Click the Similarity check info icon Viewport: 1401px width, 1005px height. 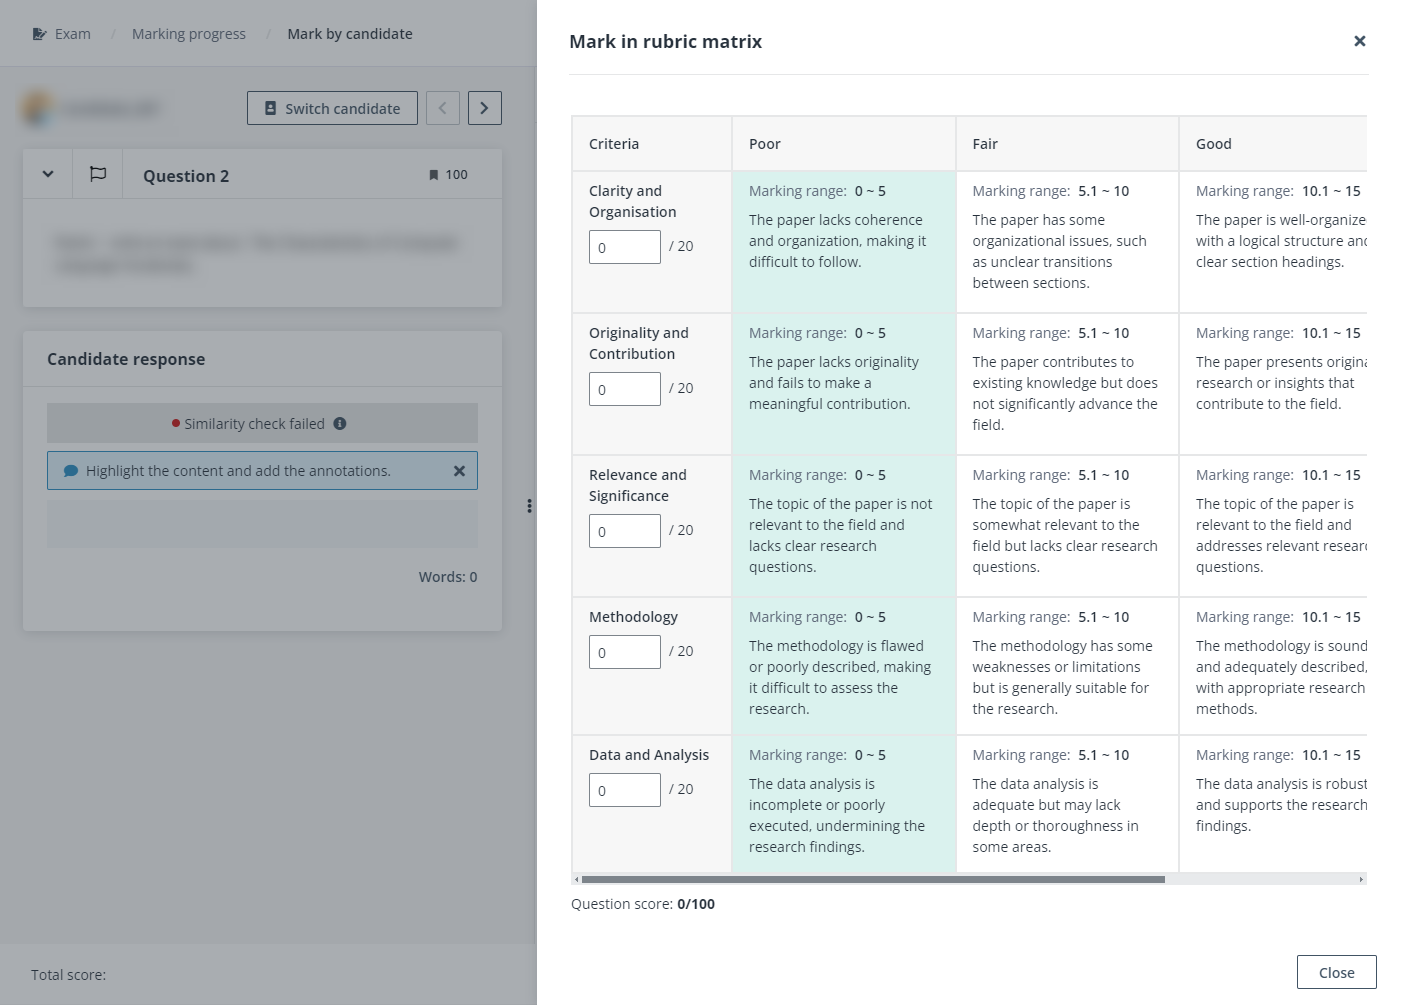coord(340,424)
